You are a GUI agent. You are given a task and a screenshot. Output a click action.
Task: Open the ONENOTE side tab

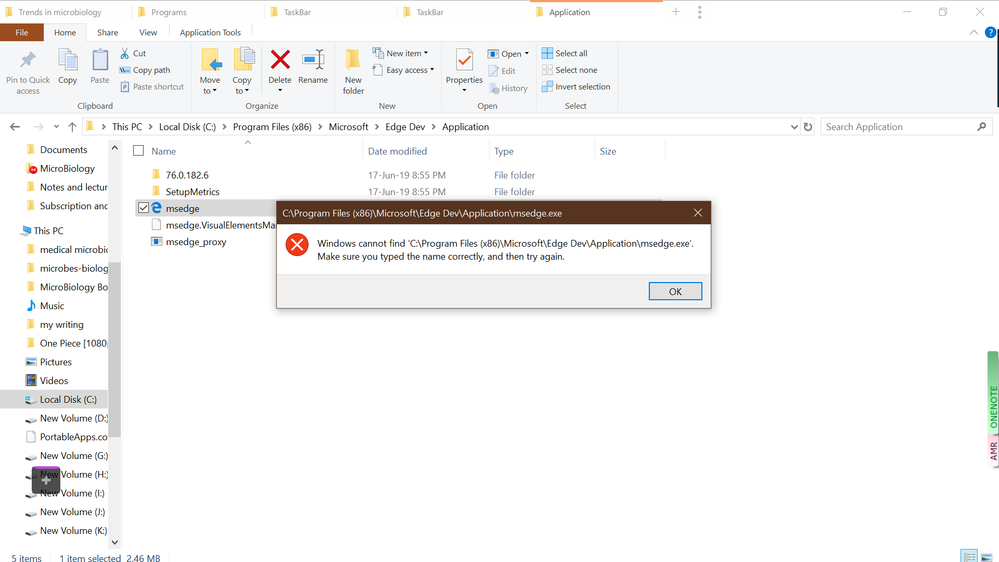pyautogui.click(x=993, y=392)
